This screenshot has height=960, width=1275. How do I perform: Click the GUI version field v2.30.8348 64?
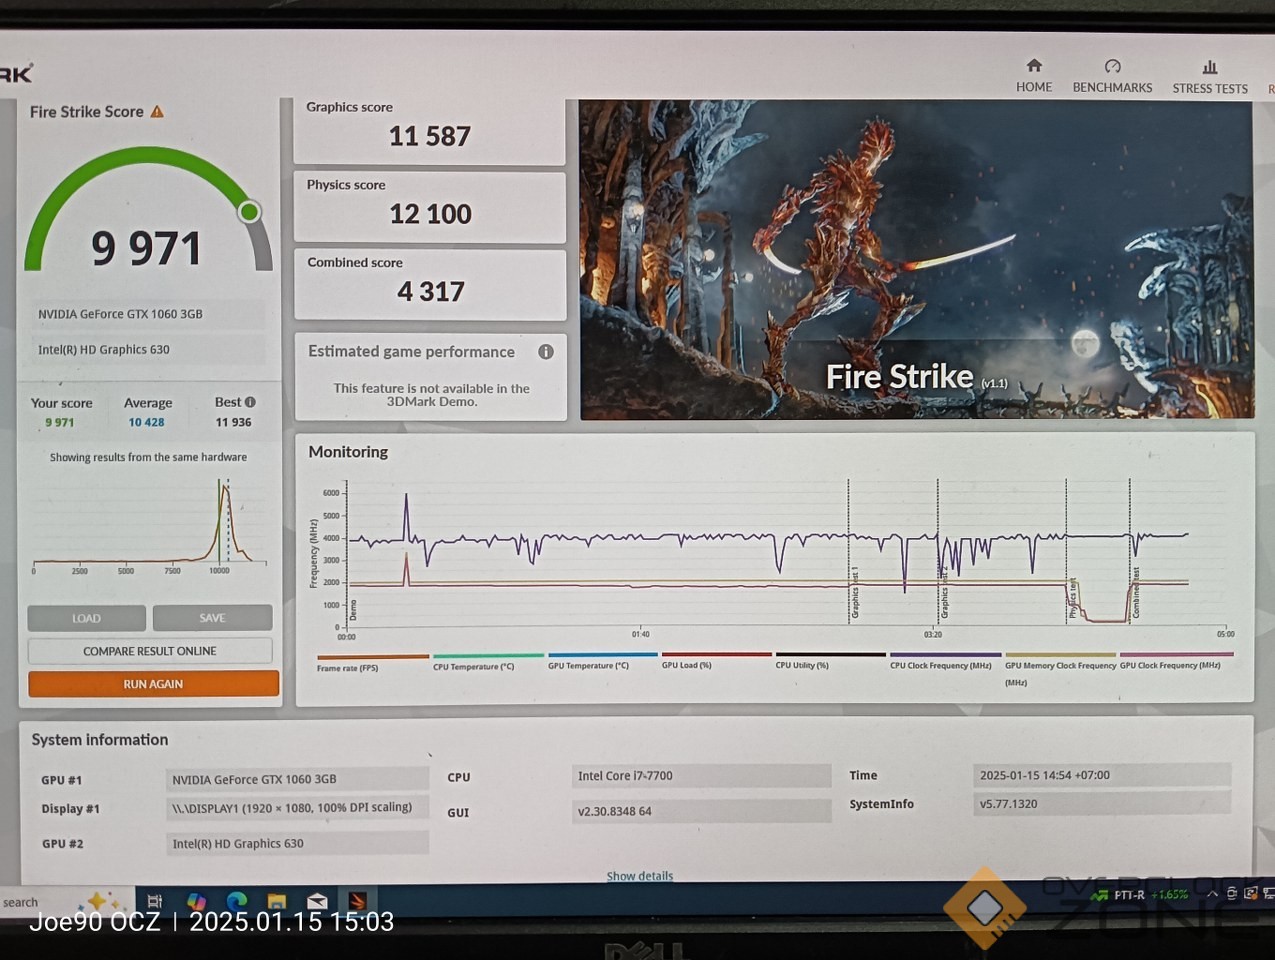pos(701,811)
